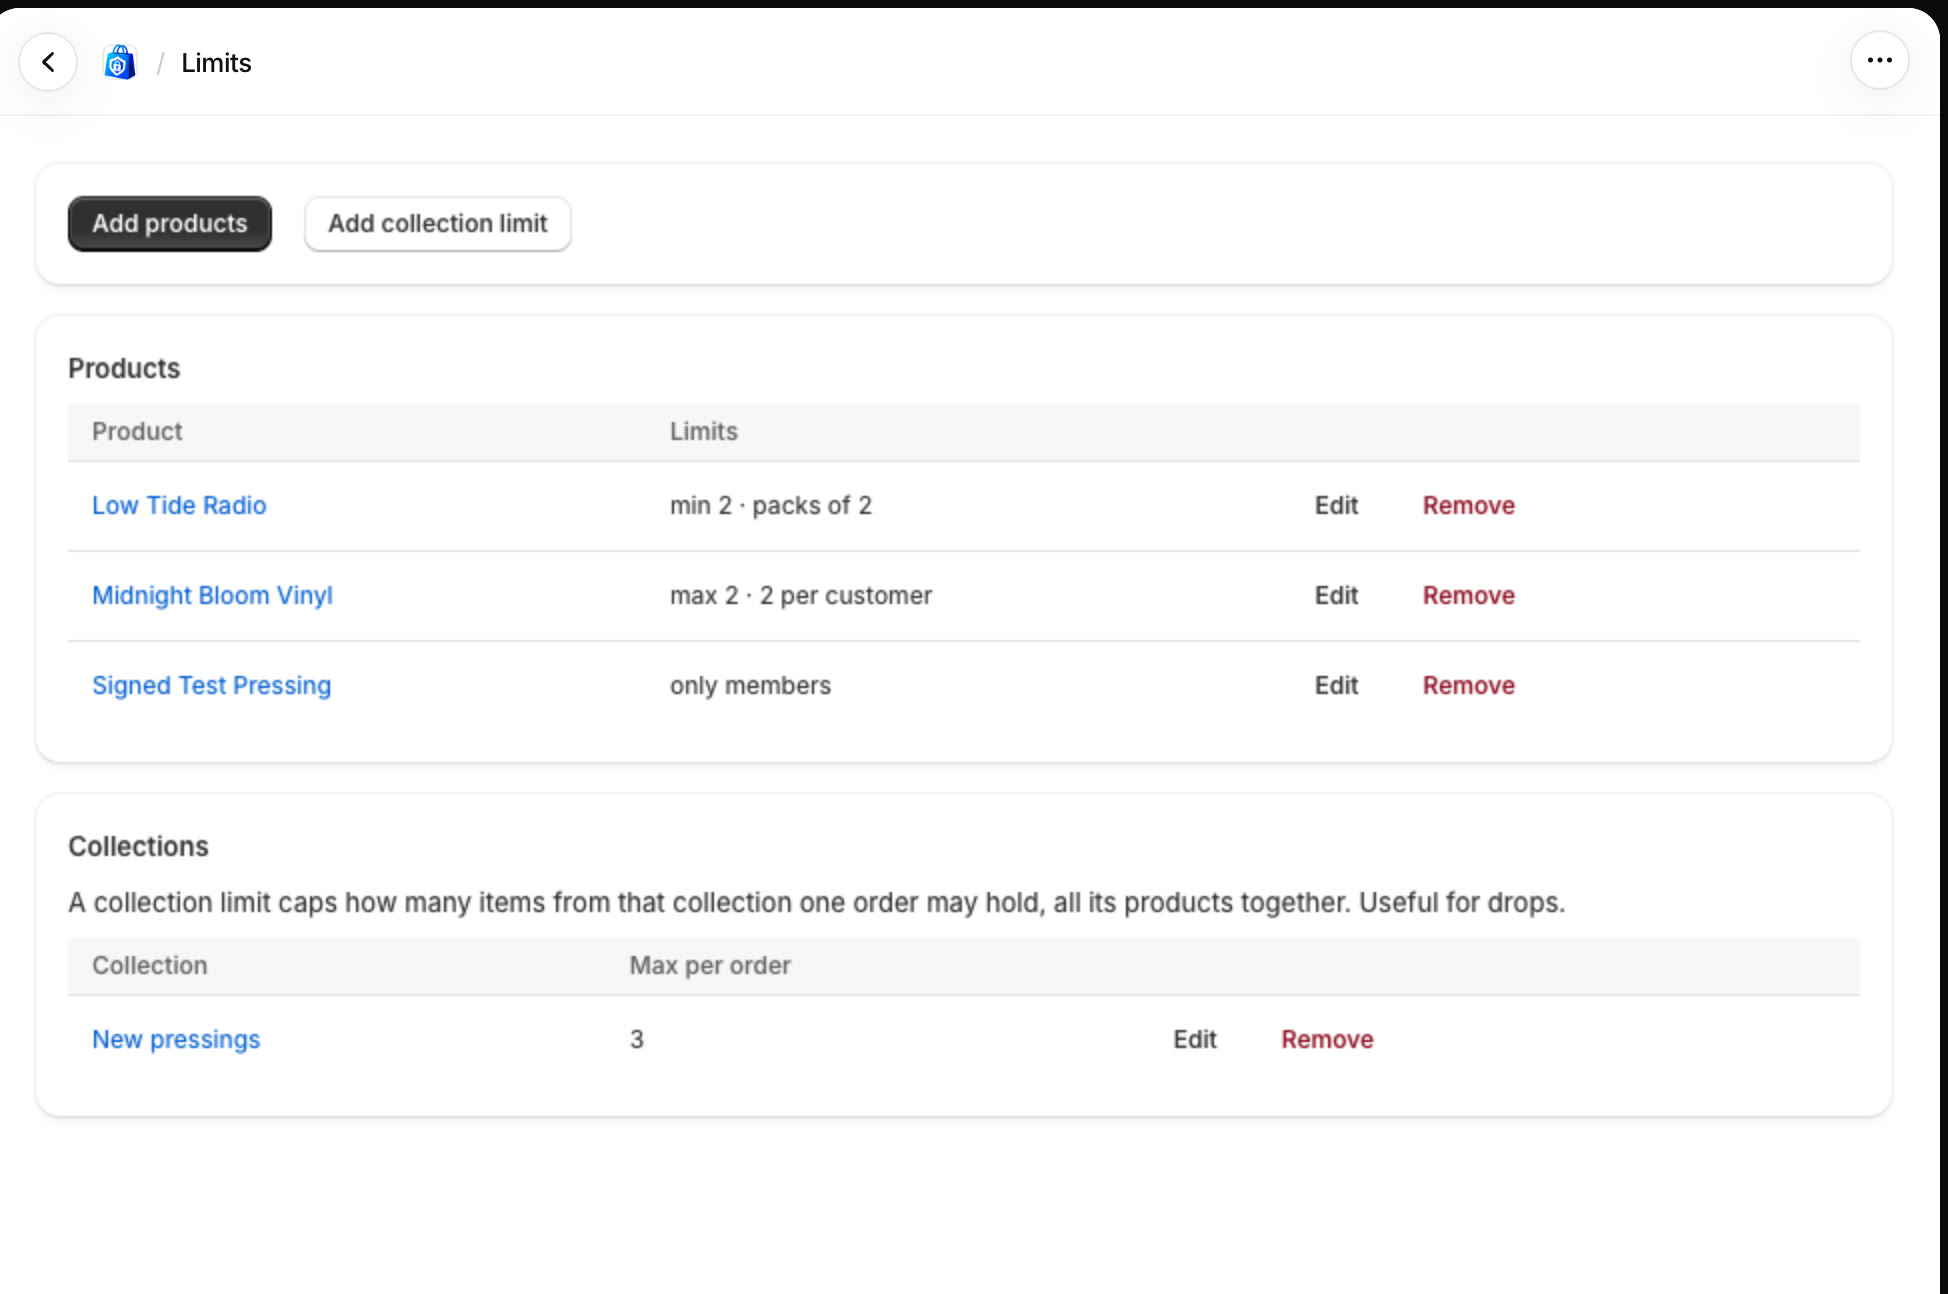Remove Signed Test Pressing limit

tap(1468, 685)
